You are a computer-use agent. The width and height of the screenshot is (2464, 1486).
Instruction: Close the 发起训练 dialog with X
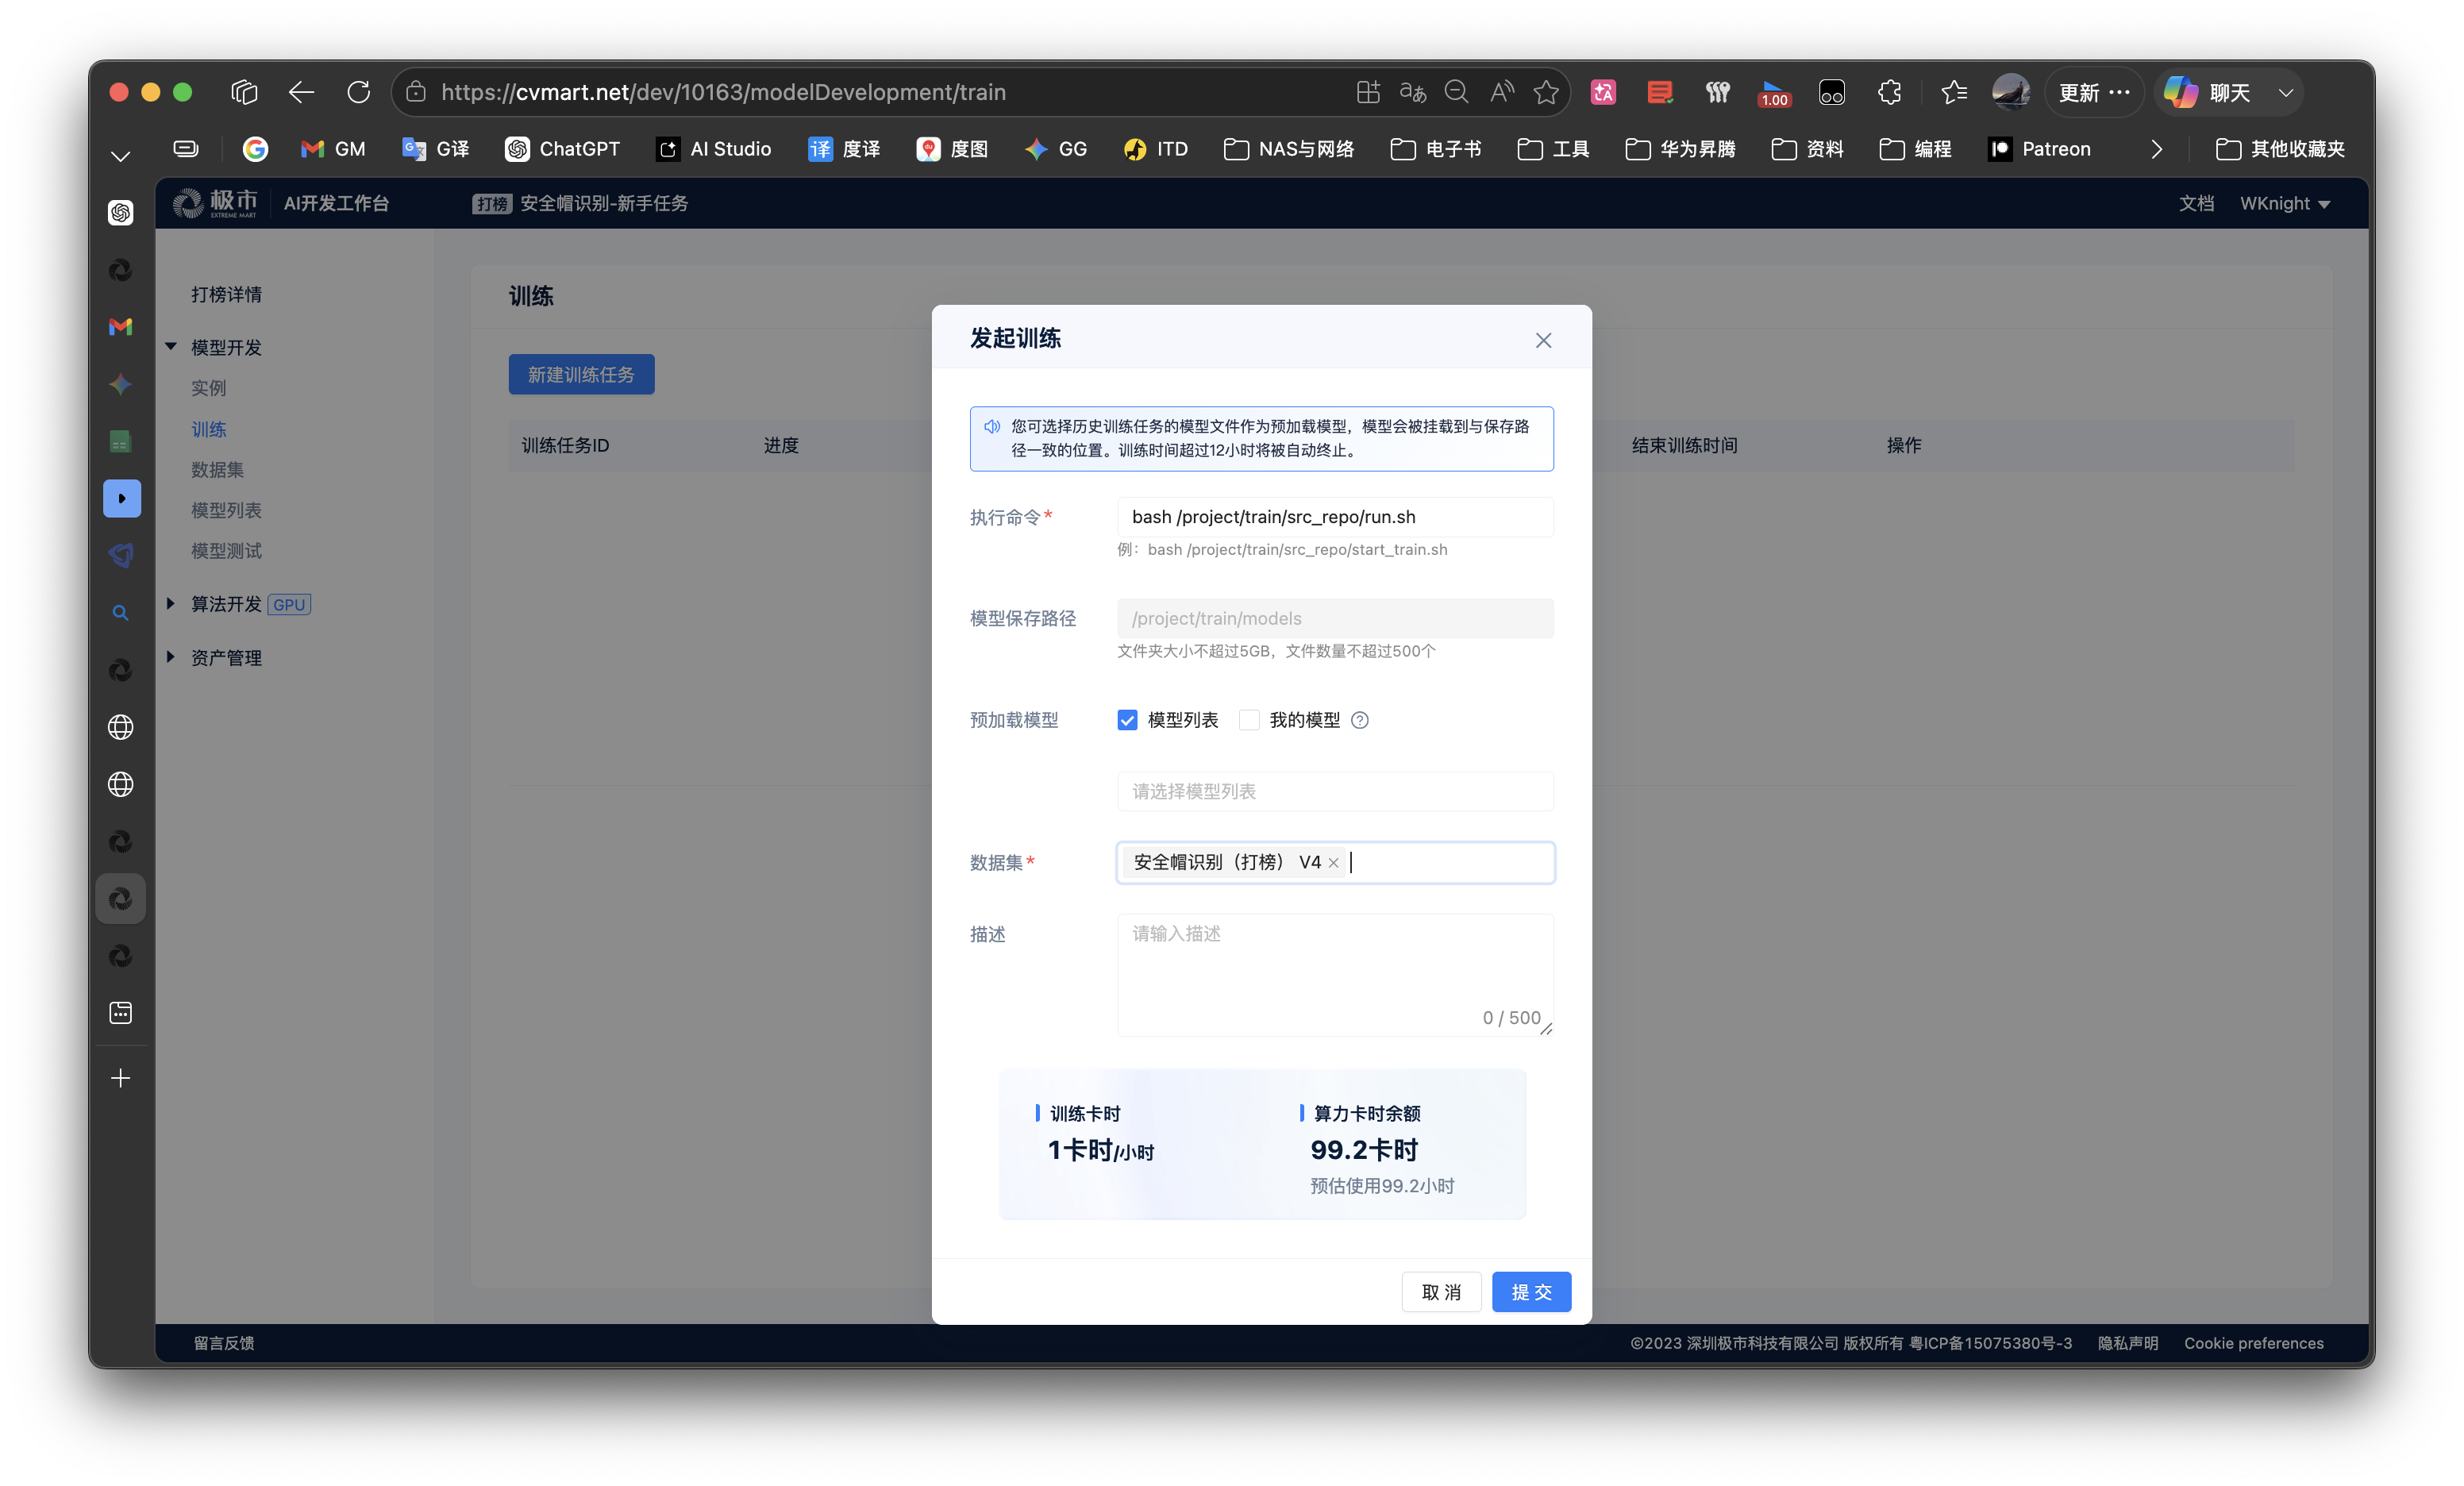click(1543, 340)
